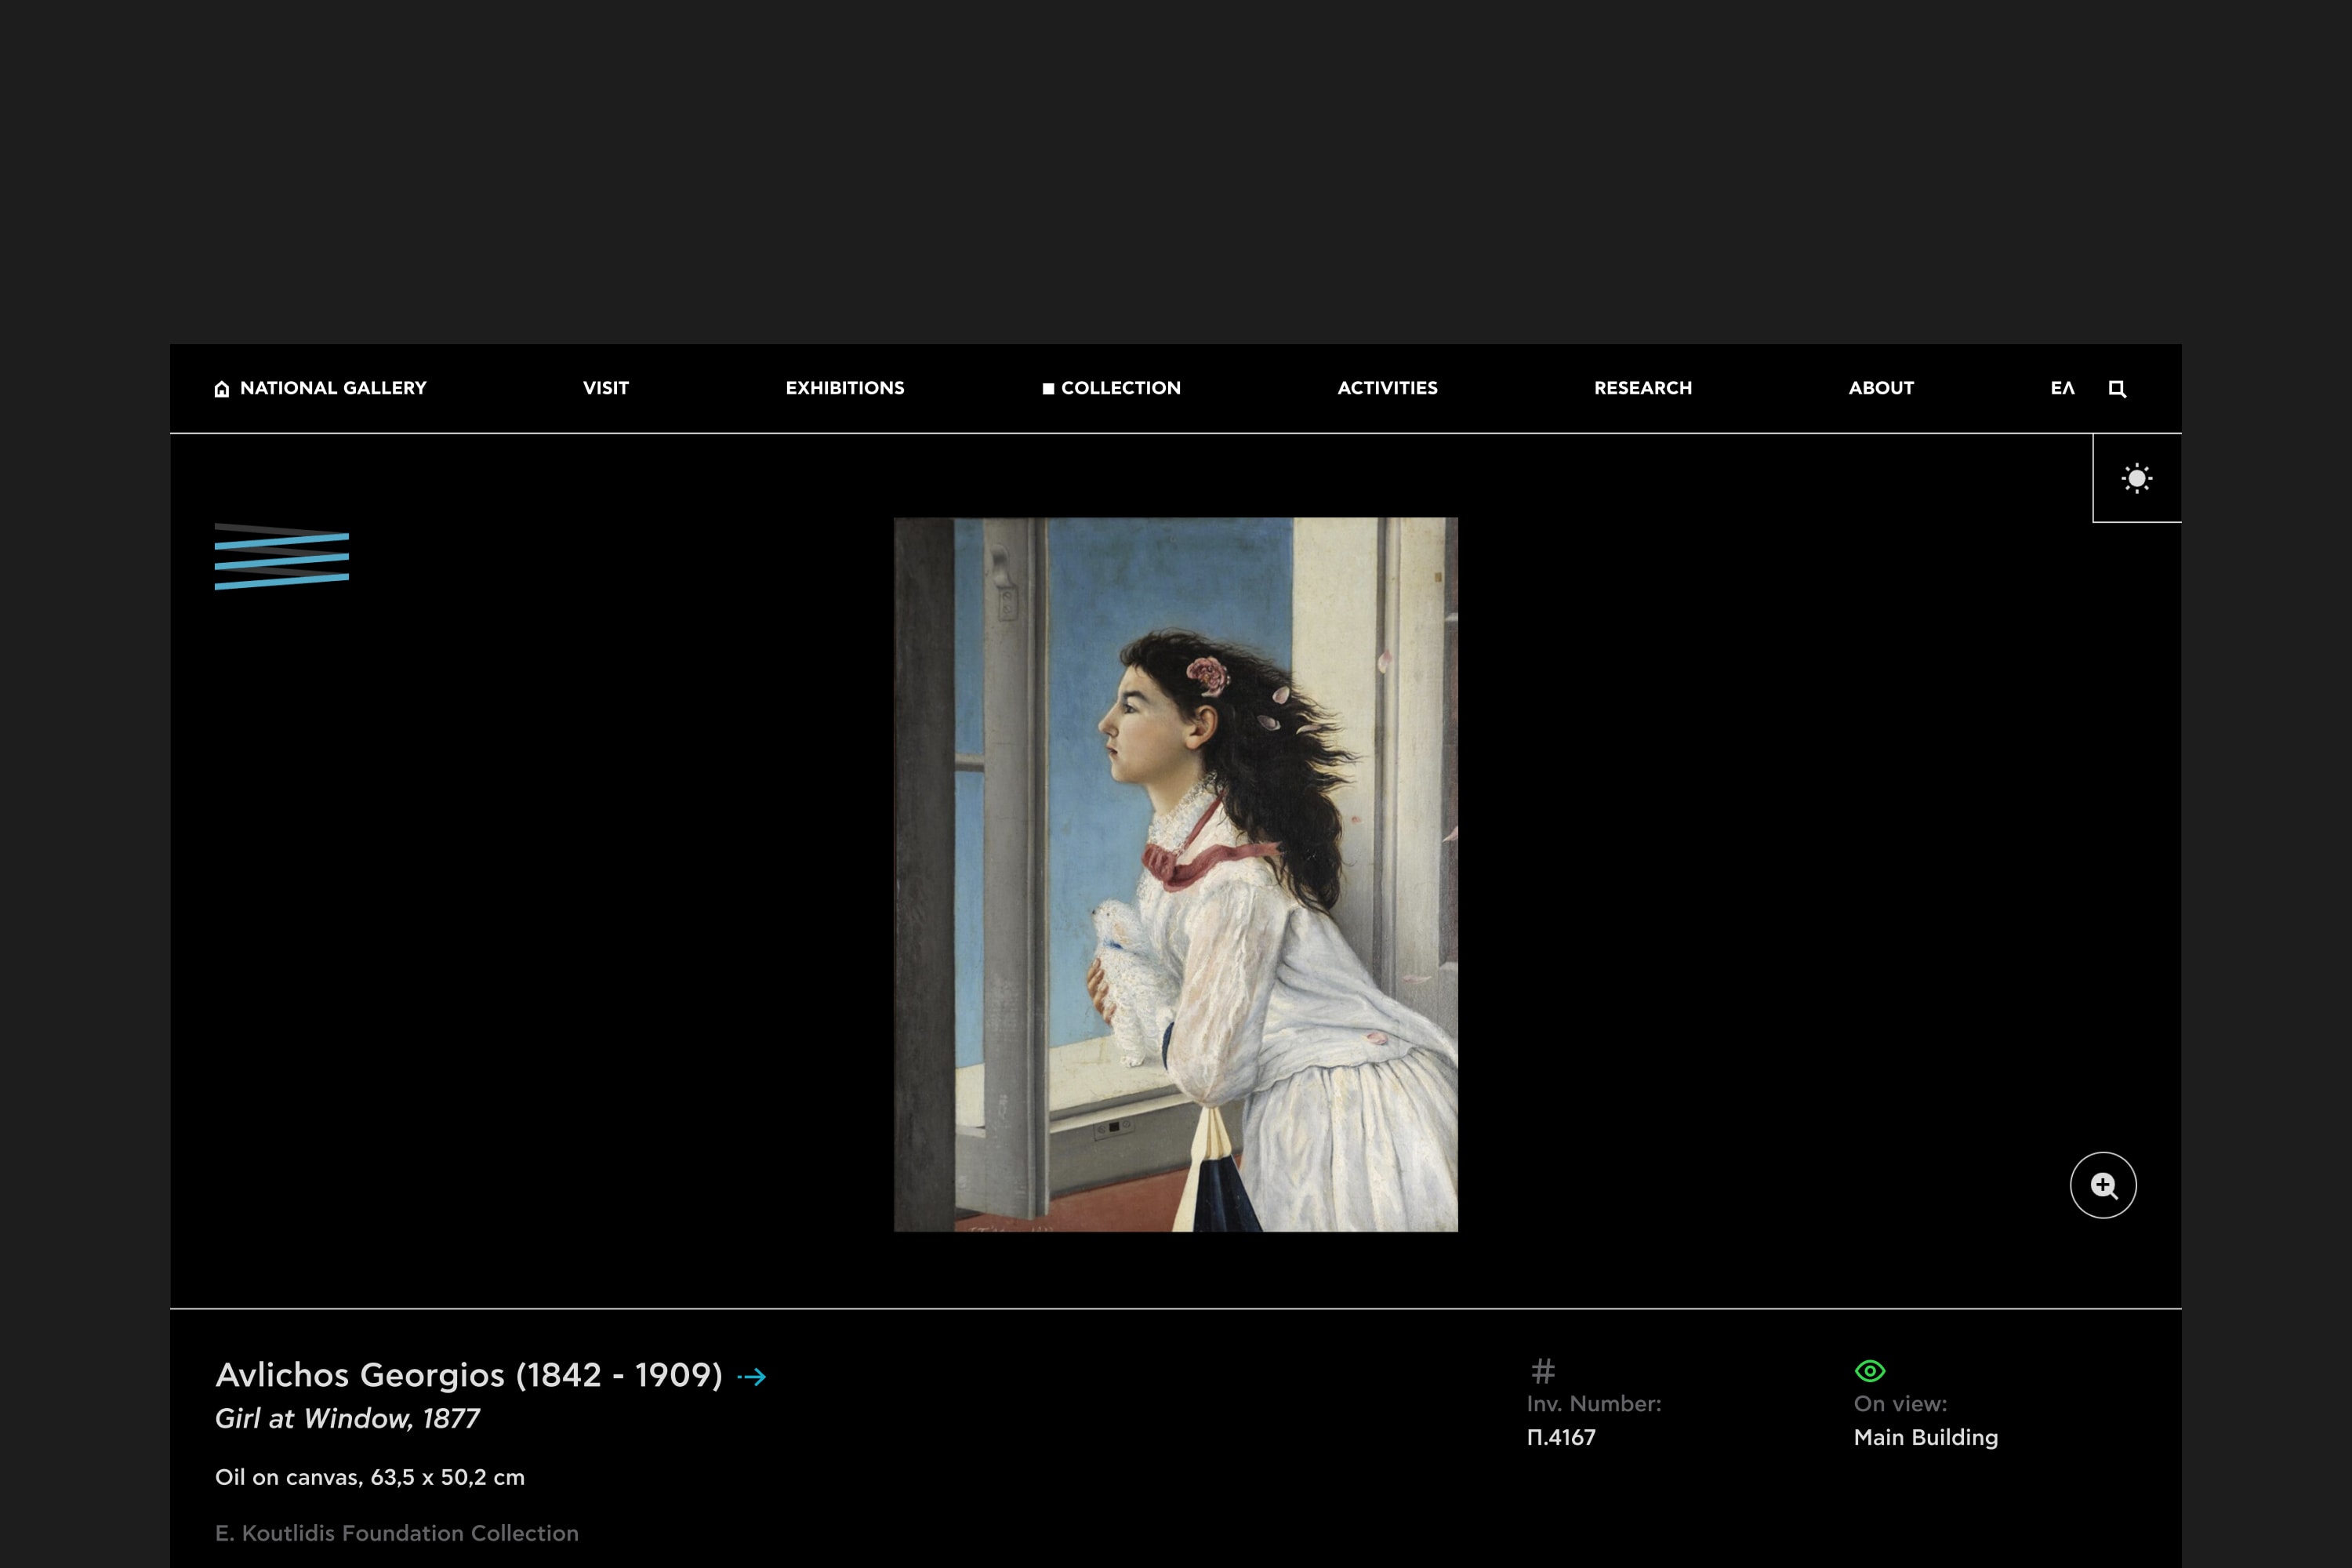Open the ABOUT menu
Image resolution: width=2352 pixels, height=1568 pixels.
click(x=1881, y=388)
